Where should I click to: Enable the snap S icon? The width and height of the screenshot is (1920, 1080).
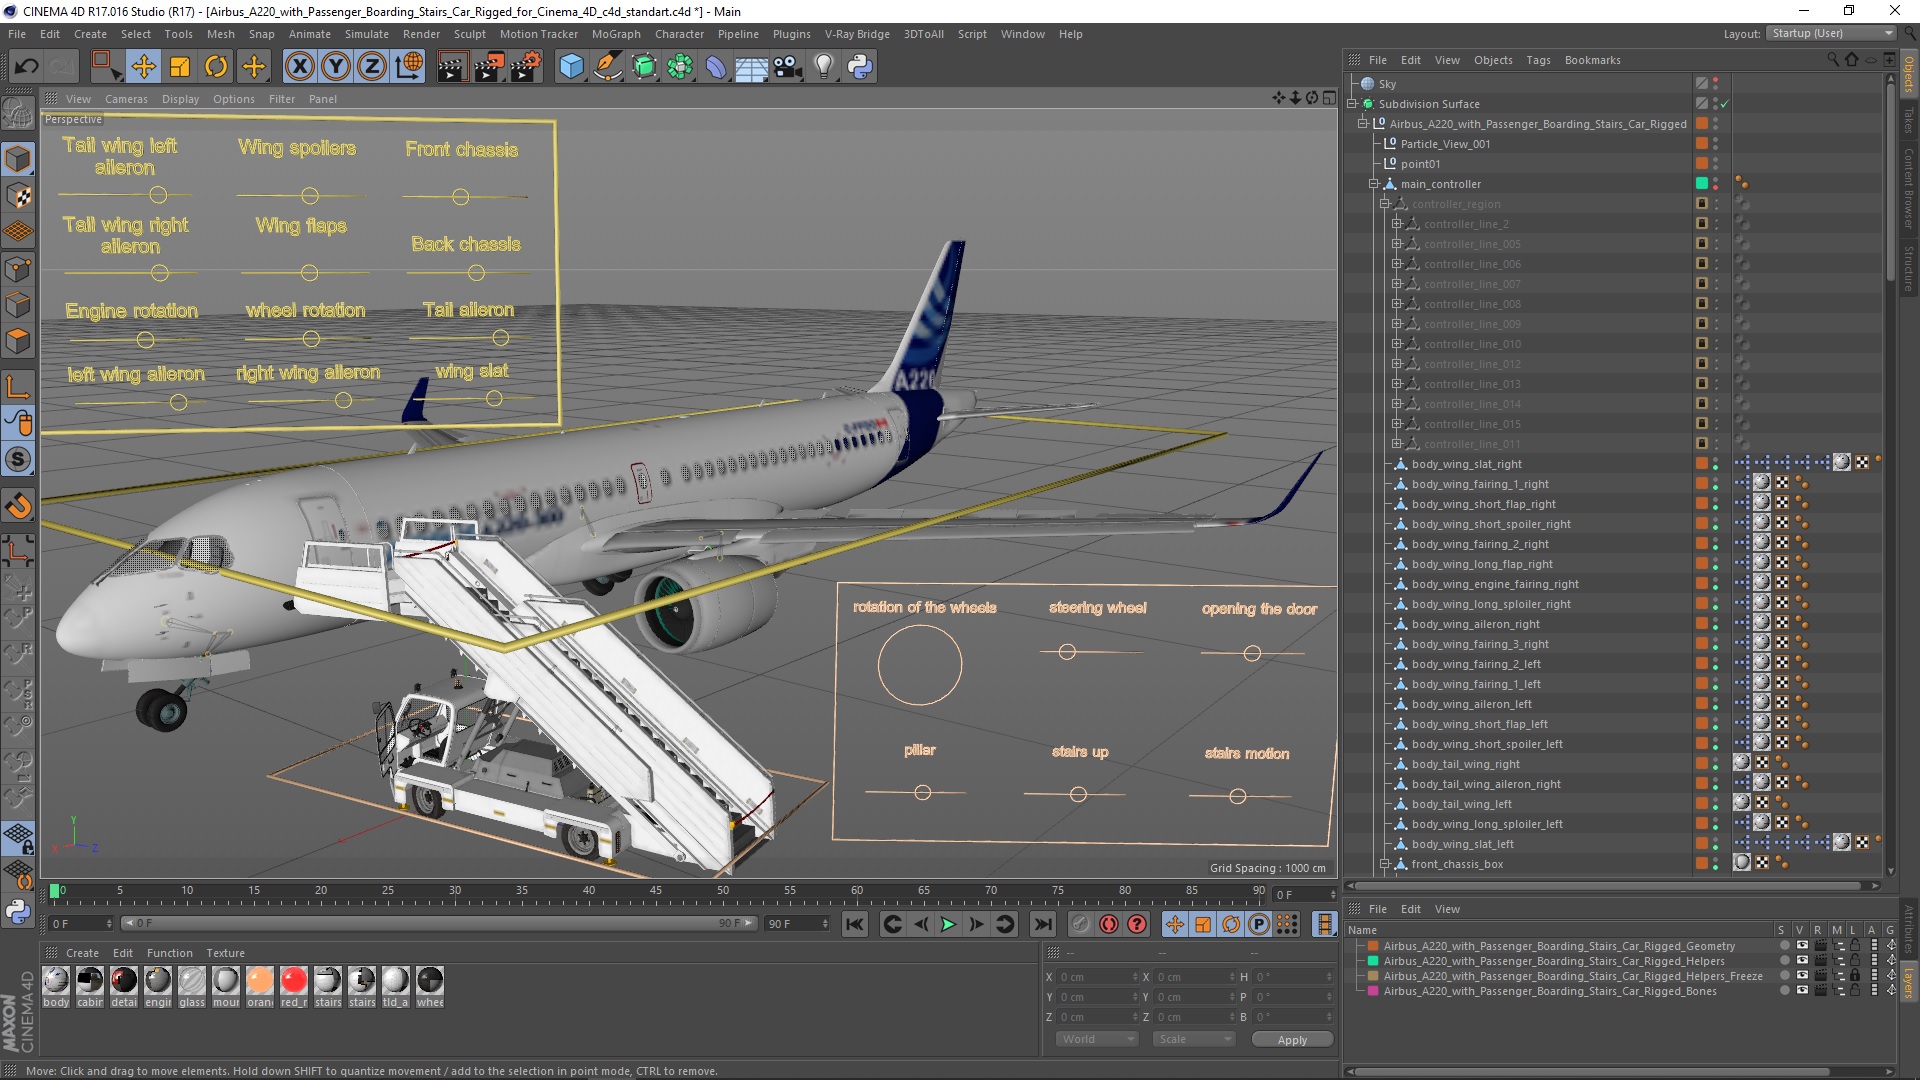pyautogui.click(x=18, y=459)
